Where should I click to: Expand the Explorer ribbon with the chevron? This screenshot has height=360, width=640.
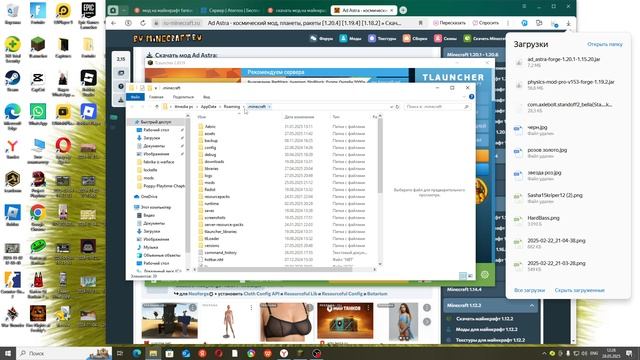tap(464, 97)
